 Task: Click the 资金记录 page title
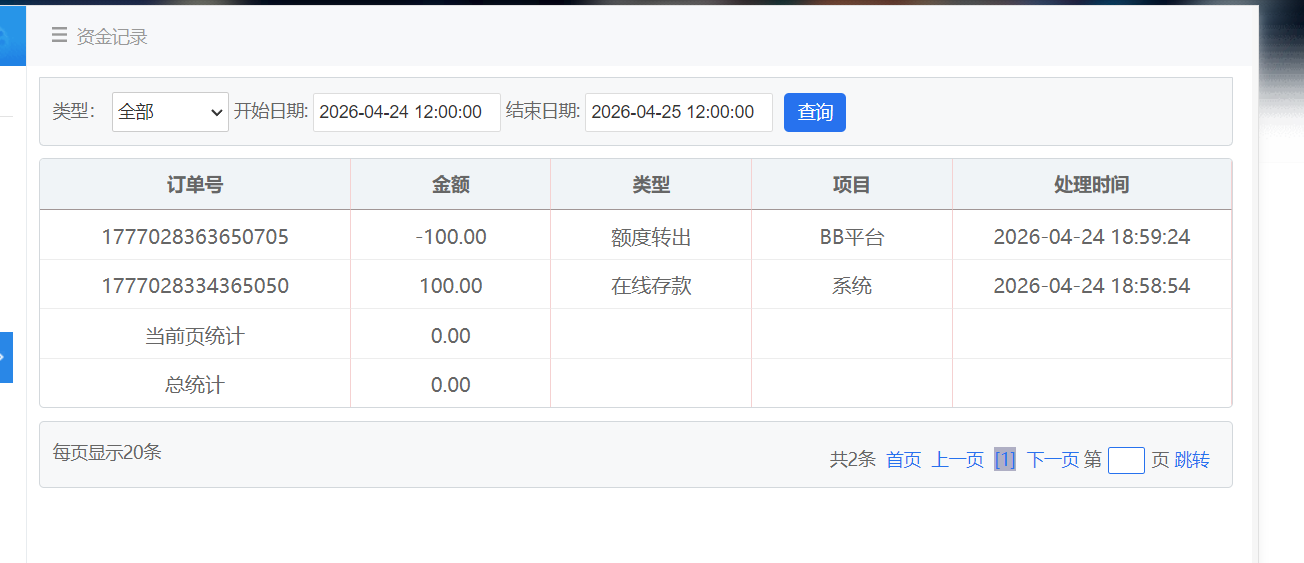(112, 37)
